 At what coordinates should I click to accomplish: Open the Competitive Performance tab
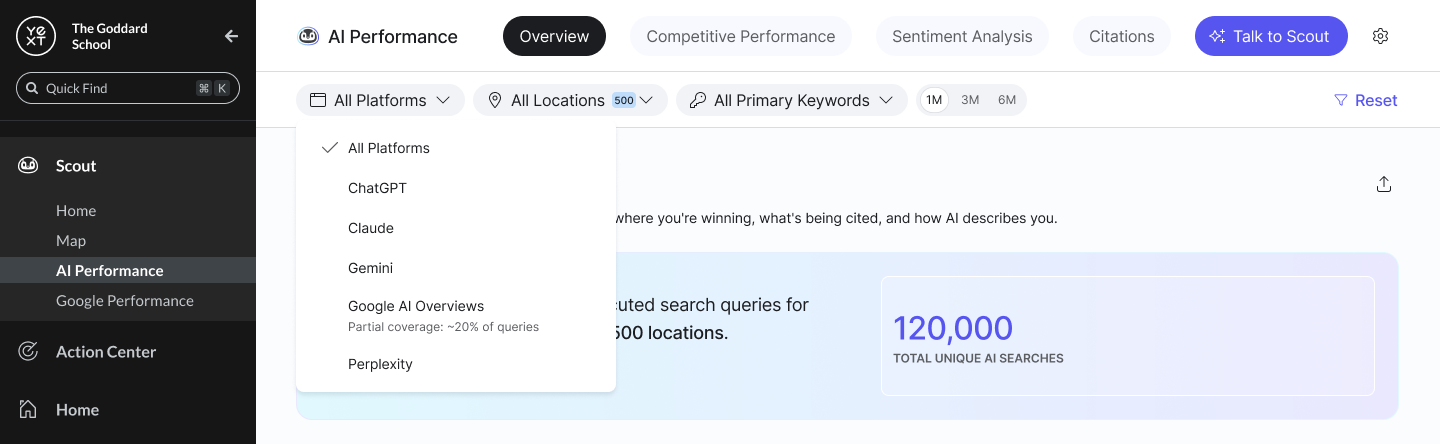point(741,36)
